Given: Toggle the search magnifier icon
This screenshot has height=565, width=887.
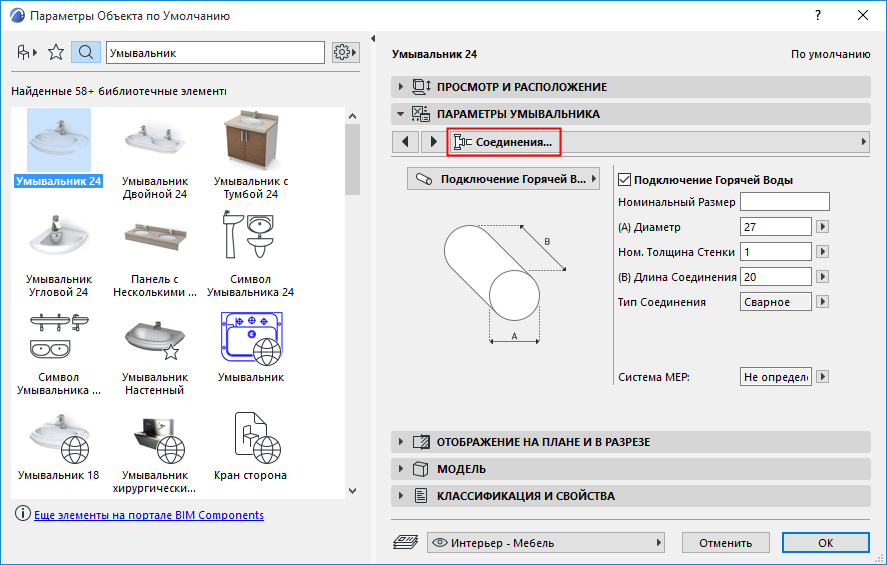Looking at the screenshot, I should coord(86,53).
